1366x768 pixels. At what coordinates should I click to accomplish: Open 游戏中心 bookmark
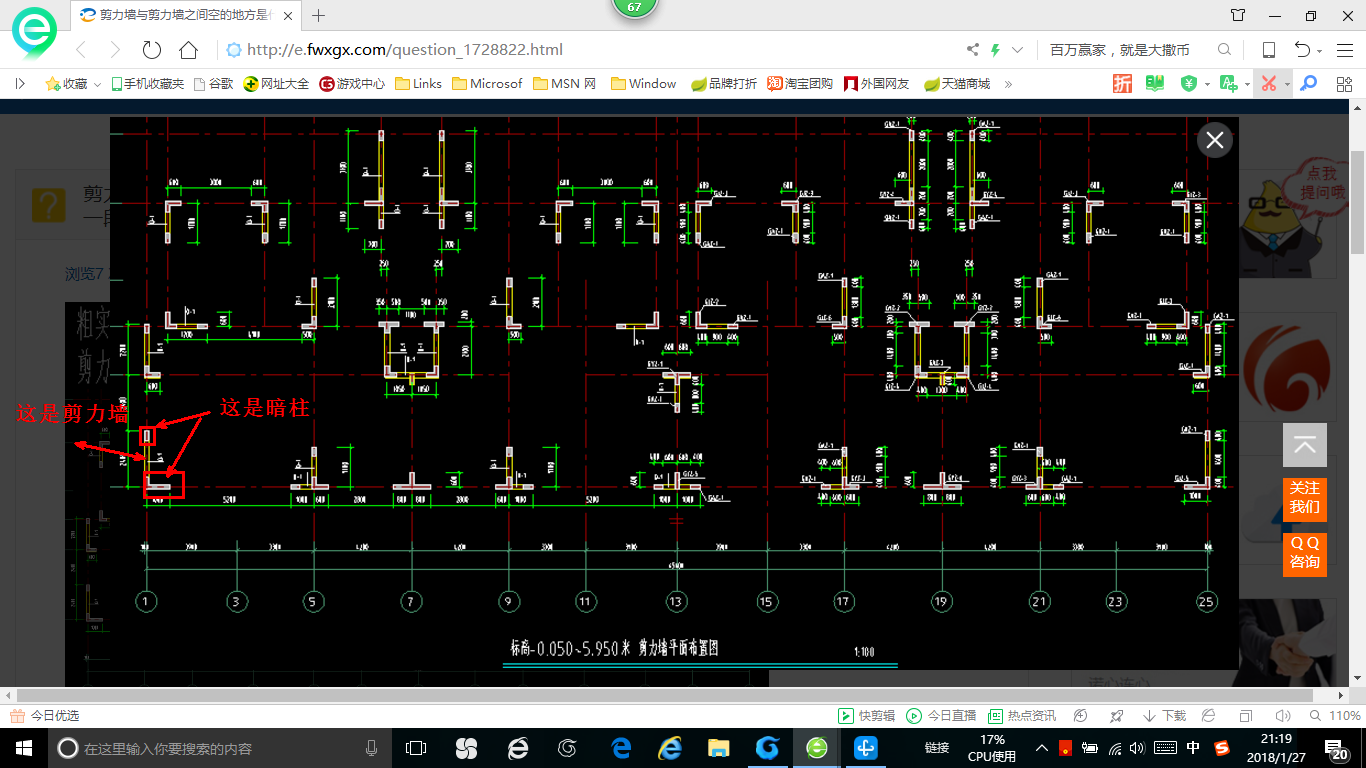point(352,84)
